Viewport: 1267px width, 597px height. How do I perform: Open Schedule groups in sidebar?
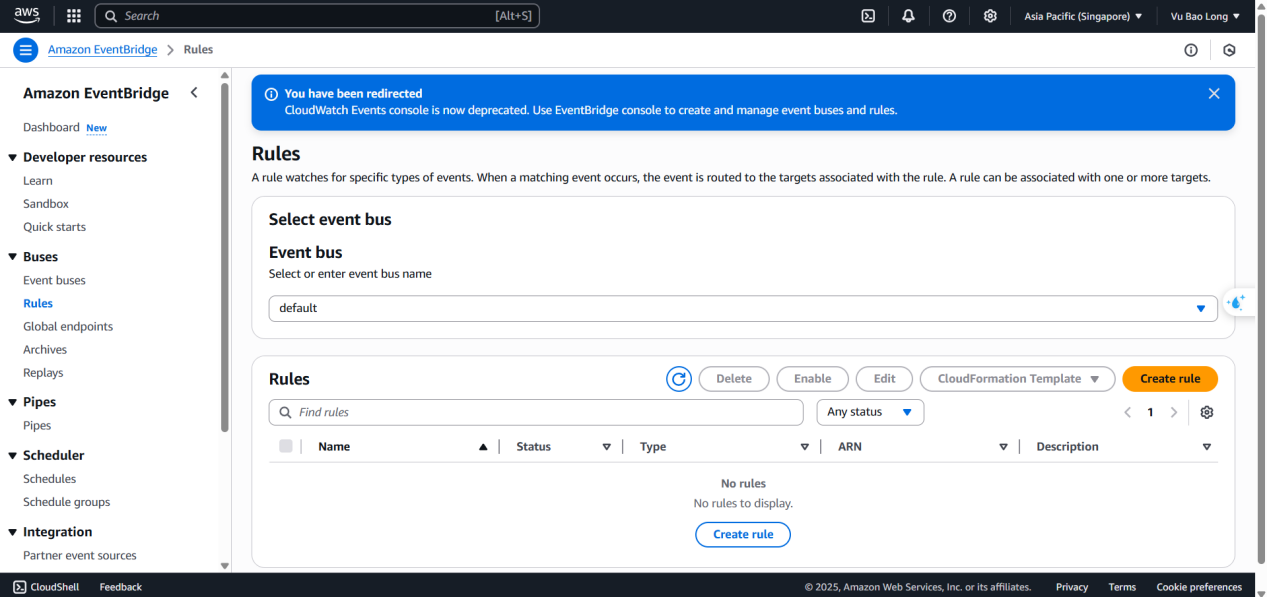point(67,502)
